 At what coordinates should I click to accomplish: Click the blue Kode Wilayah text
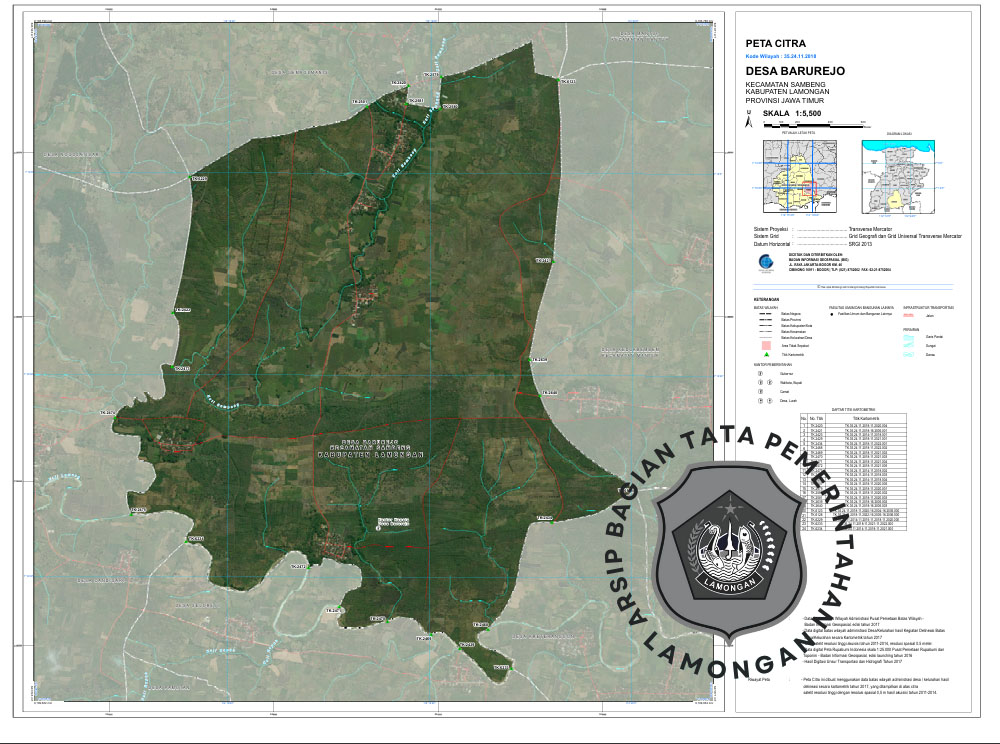(x=781, y=58)
